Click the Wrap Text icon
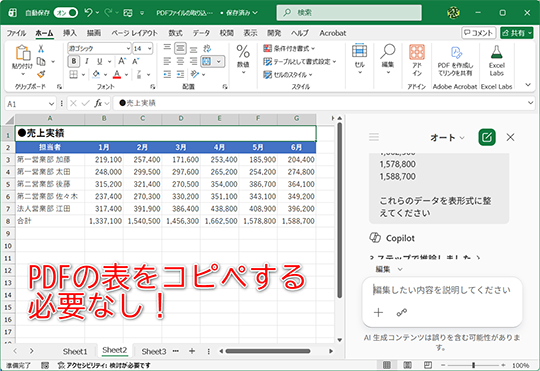 click(x=207, y=48)
